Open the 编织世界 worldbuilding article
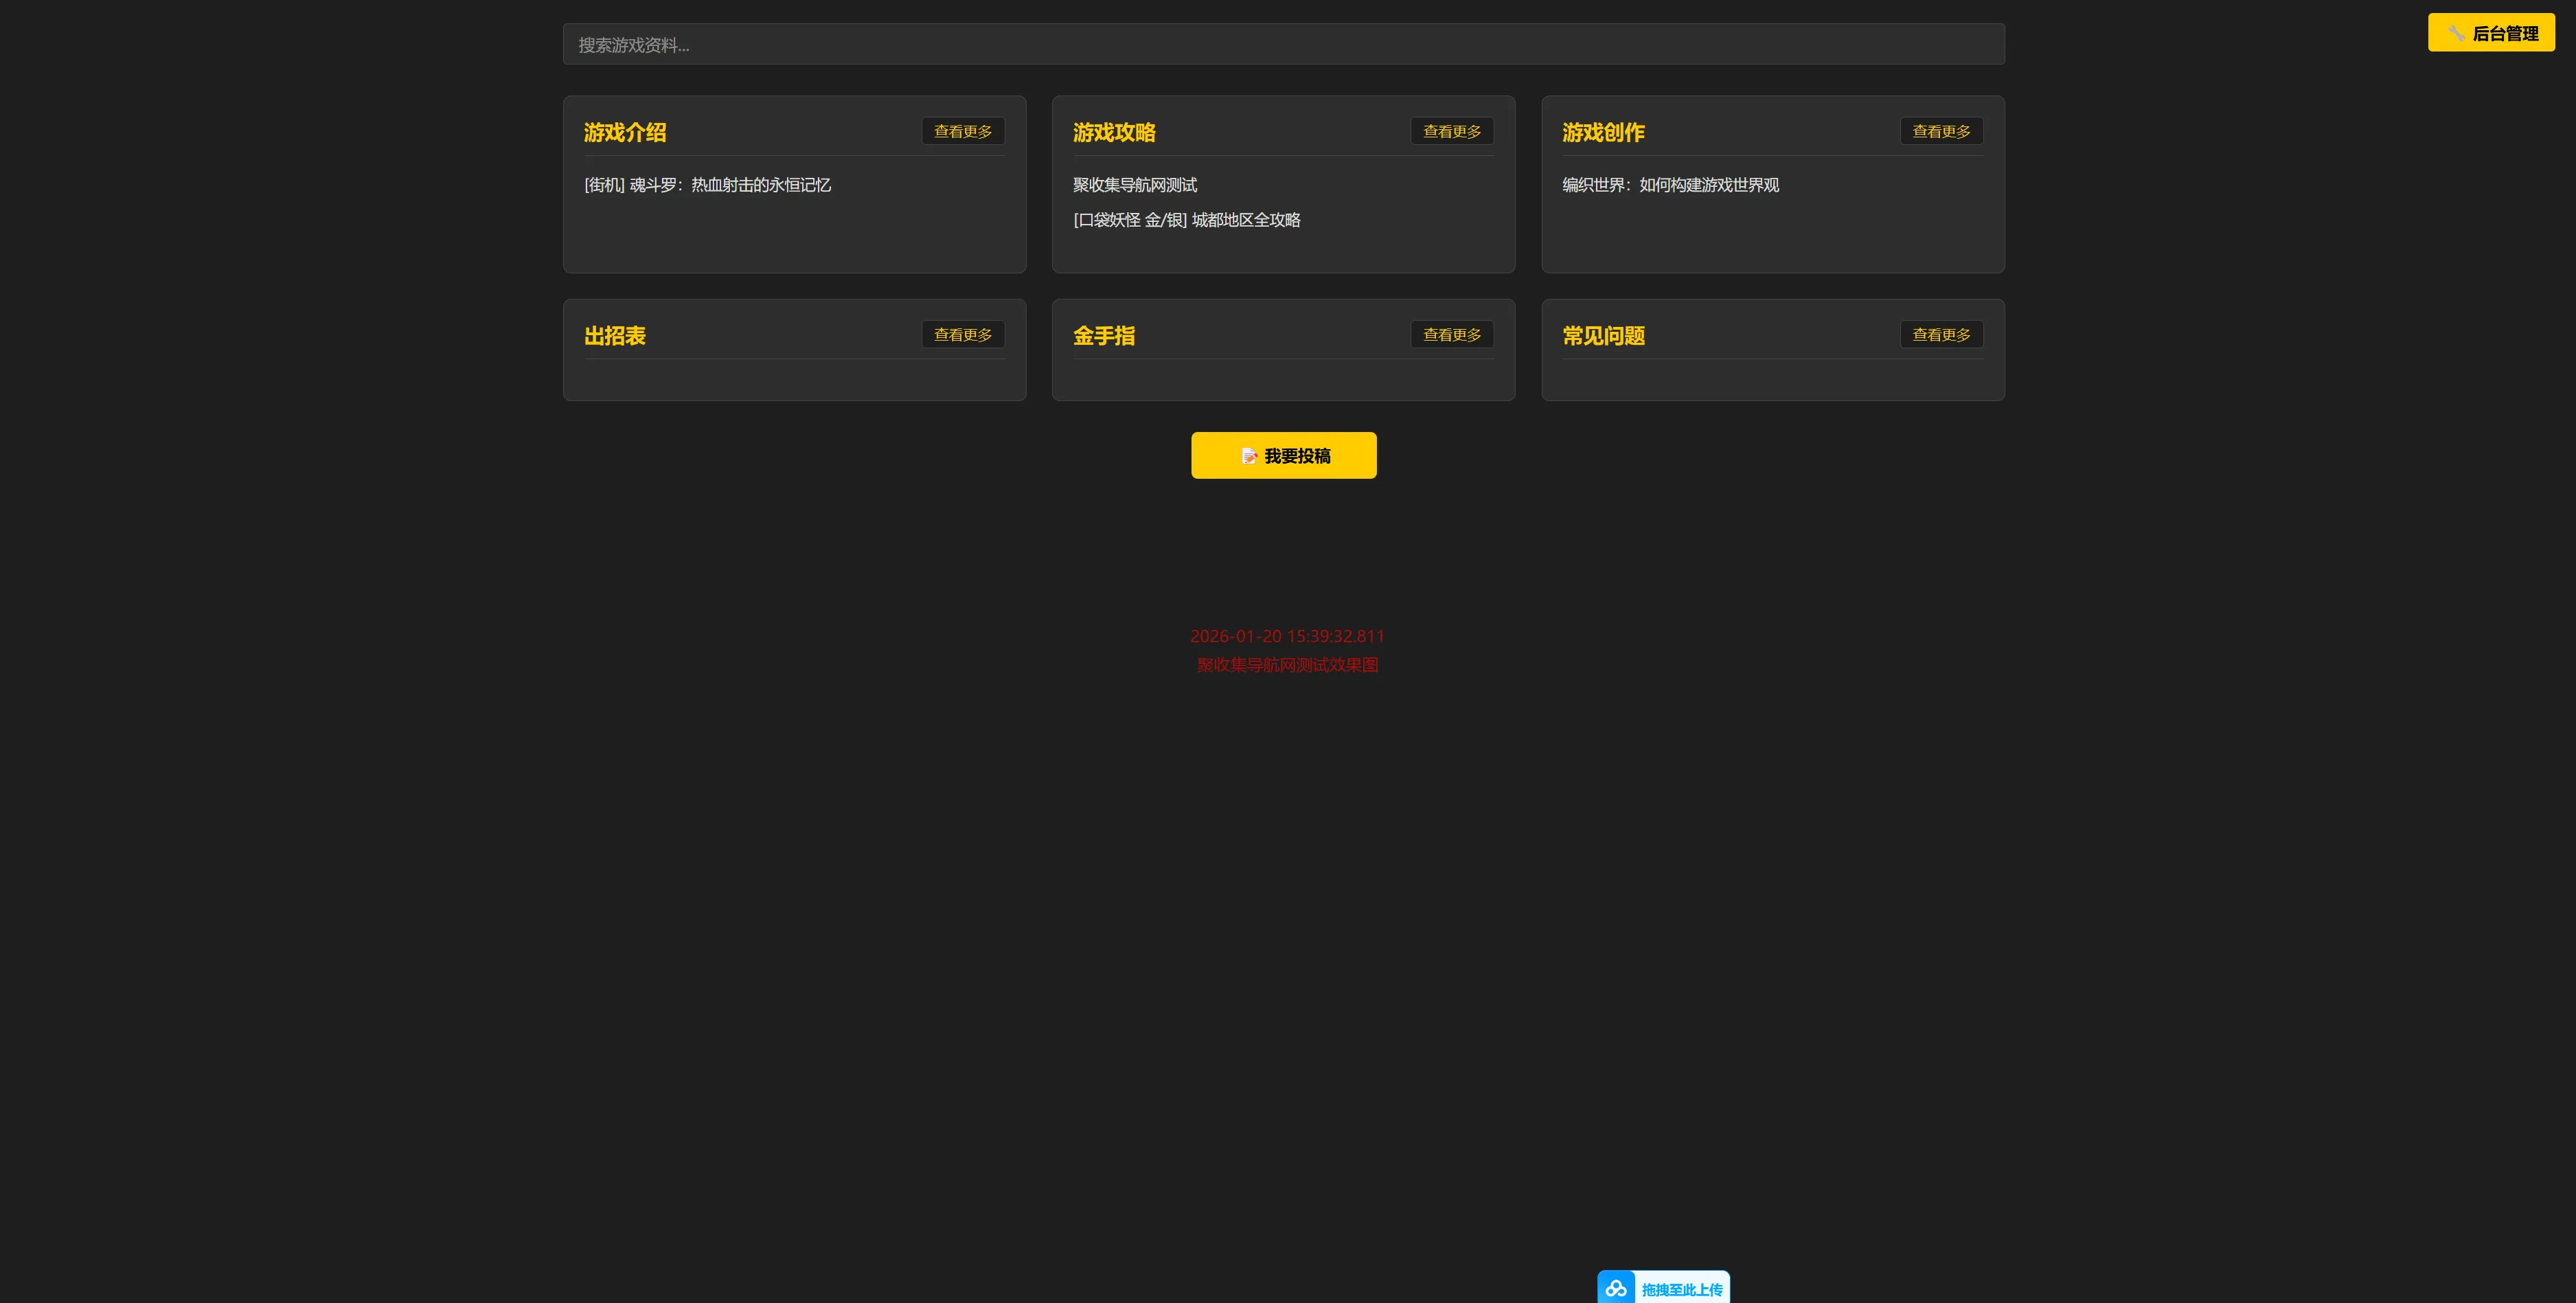Image resolution: width=2576 pixels, height=1303 pixels. [1670, 185]
